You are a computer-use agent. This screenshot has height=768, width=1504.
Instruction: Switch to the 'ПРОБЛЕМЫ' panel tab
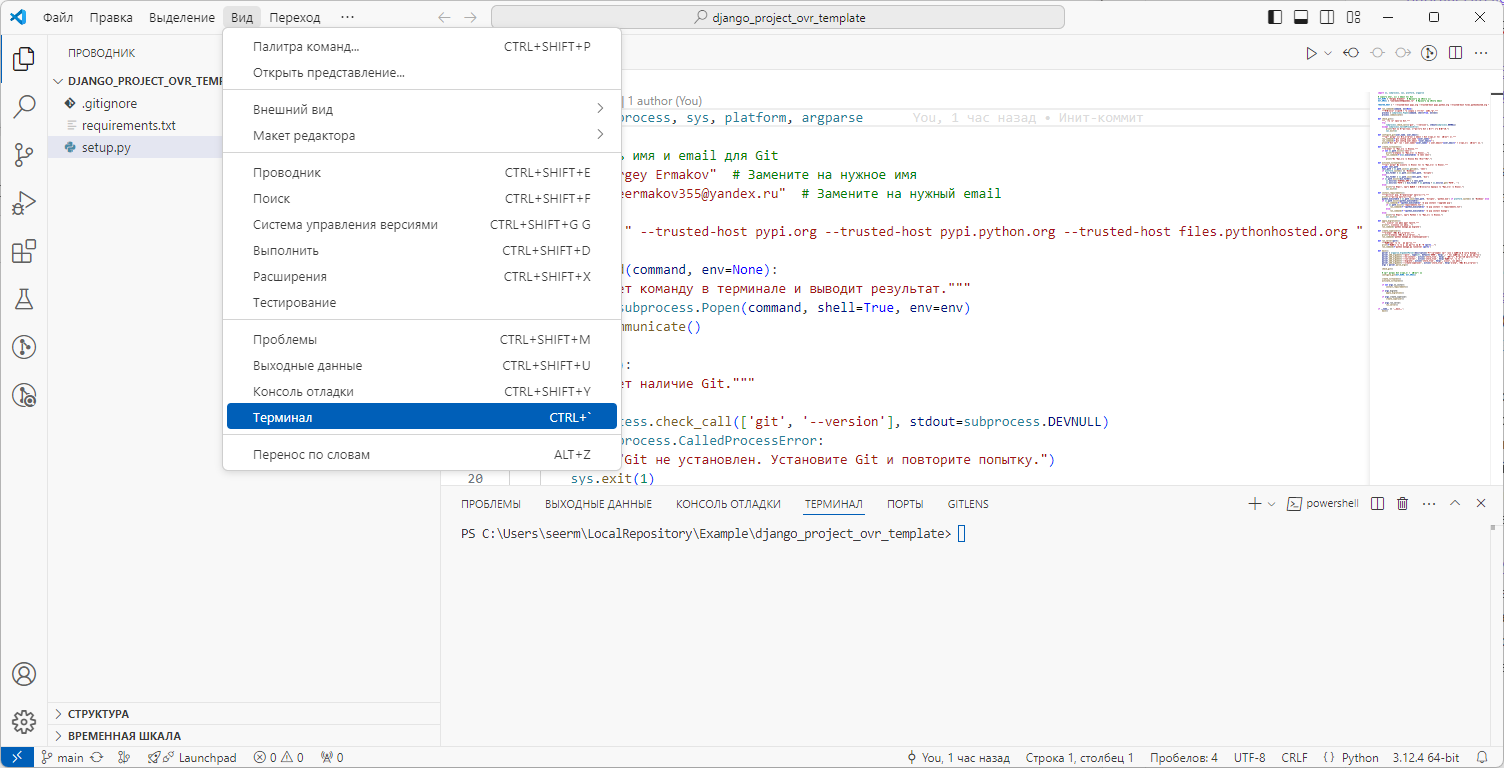tap(490, 504)
